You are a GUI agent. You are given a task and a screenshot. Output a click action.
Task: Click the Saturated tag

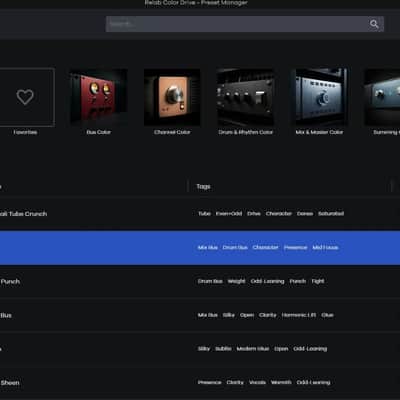pyautogui.click(x=331, y=214)
